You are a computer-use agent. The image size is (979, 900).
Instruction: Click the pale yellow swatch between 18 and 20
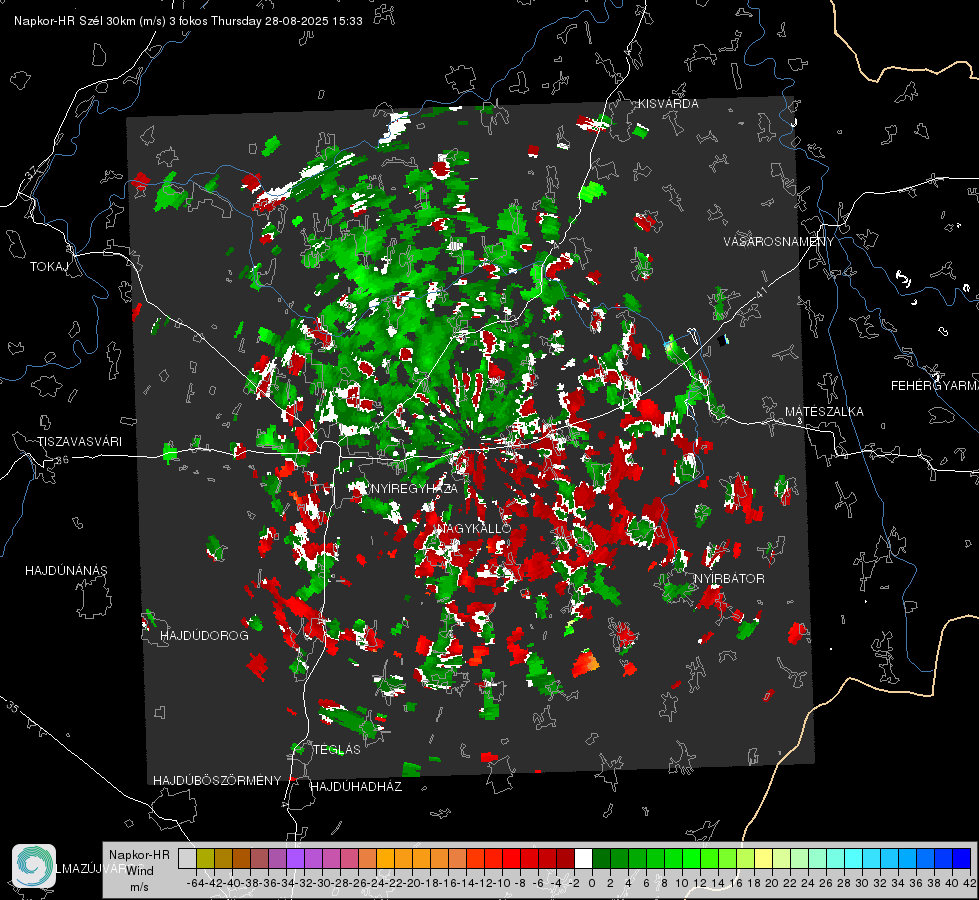point(764,859)
